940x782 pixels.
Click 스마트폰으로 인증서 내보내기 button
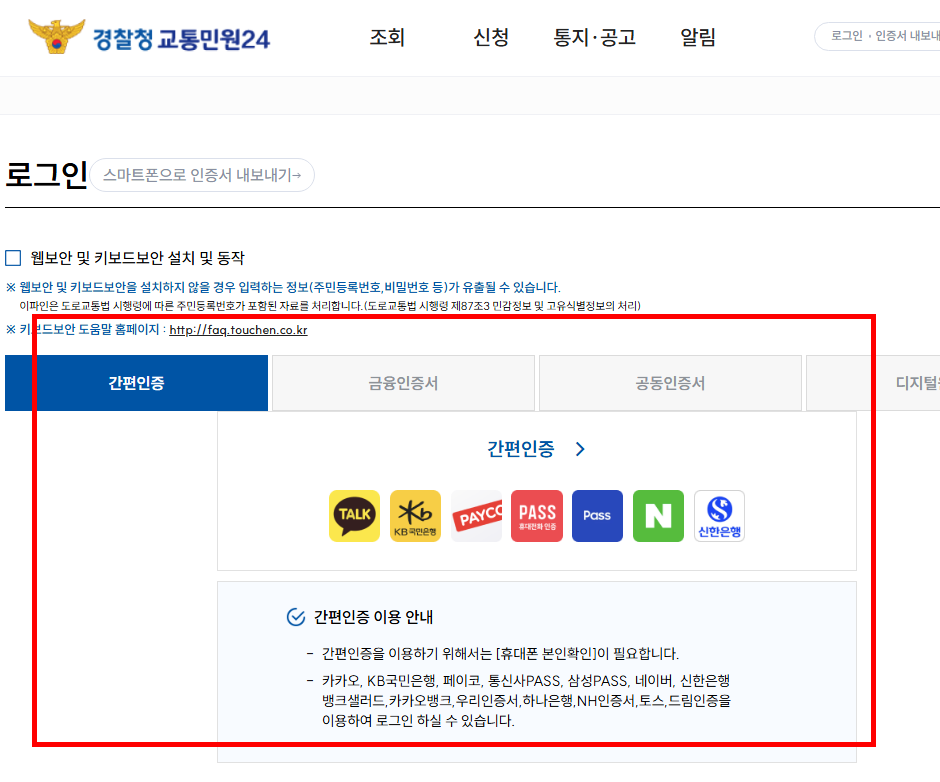point(202,174)
